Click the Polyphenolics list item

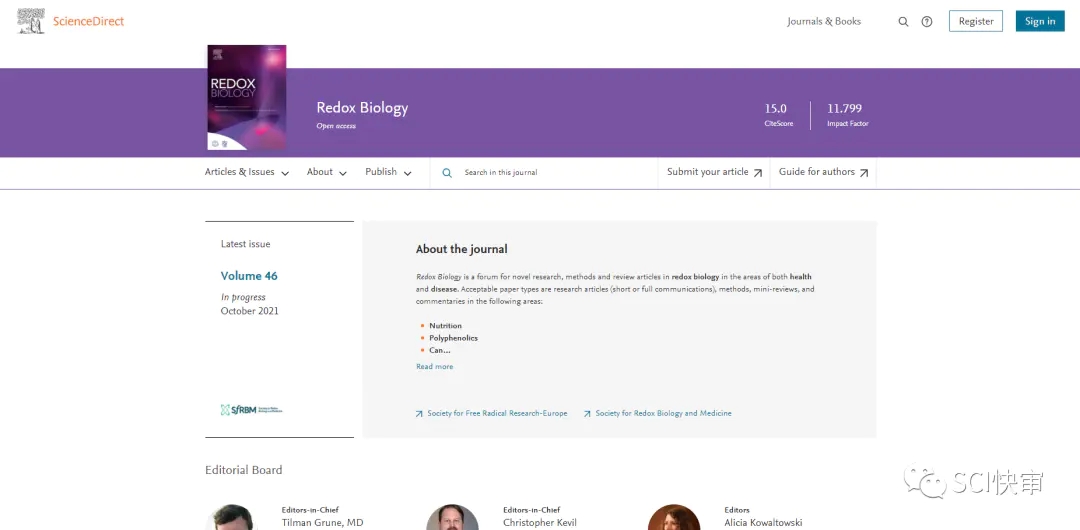point(453,338)
